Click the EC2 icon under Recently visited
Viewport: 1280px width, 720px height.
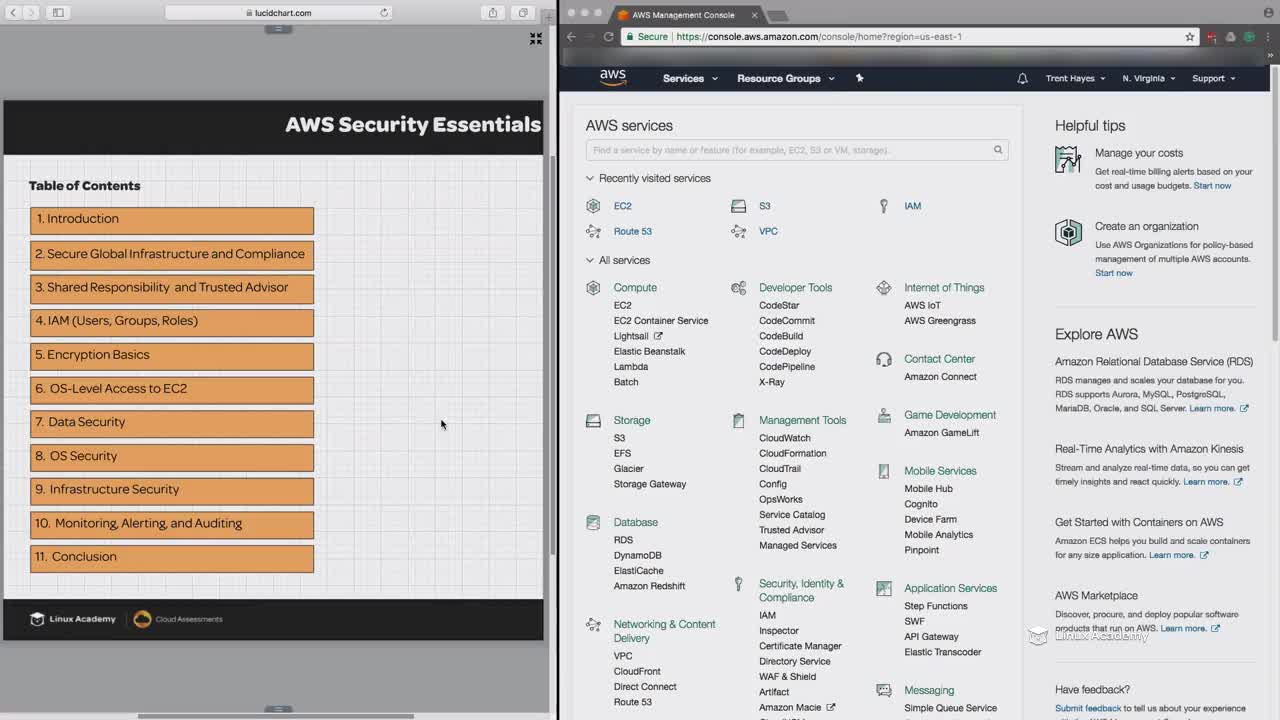coord(593,206)
